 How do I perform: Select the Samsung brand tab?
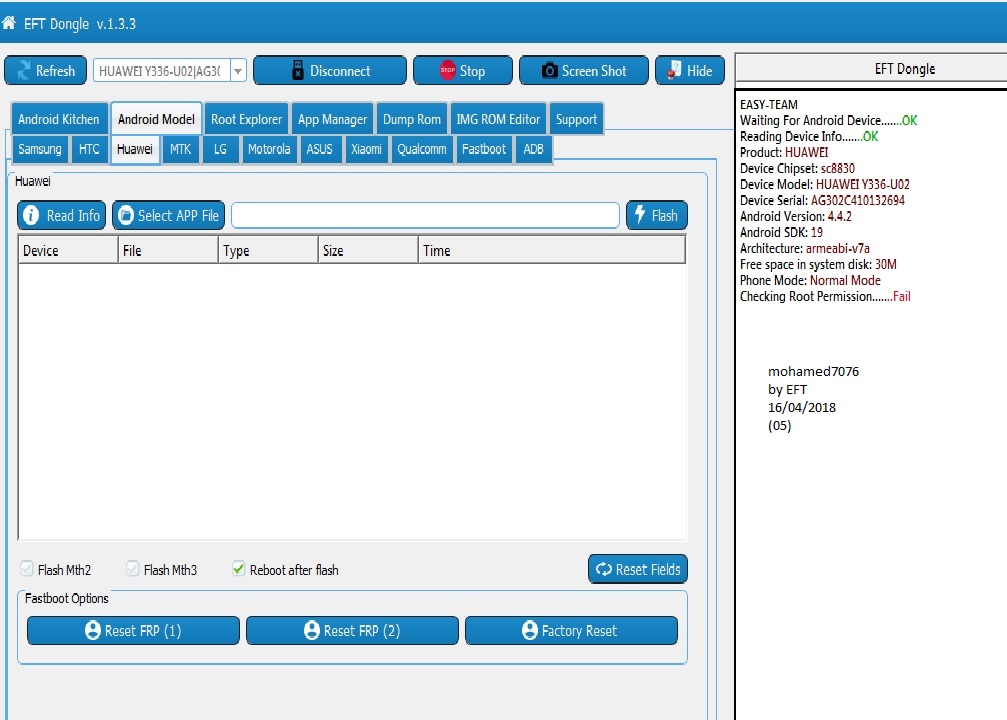pos(40,149)
